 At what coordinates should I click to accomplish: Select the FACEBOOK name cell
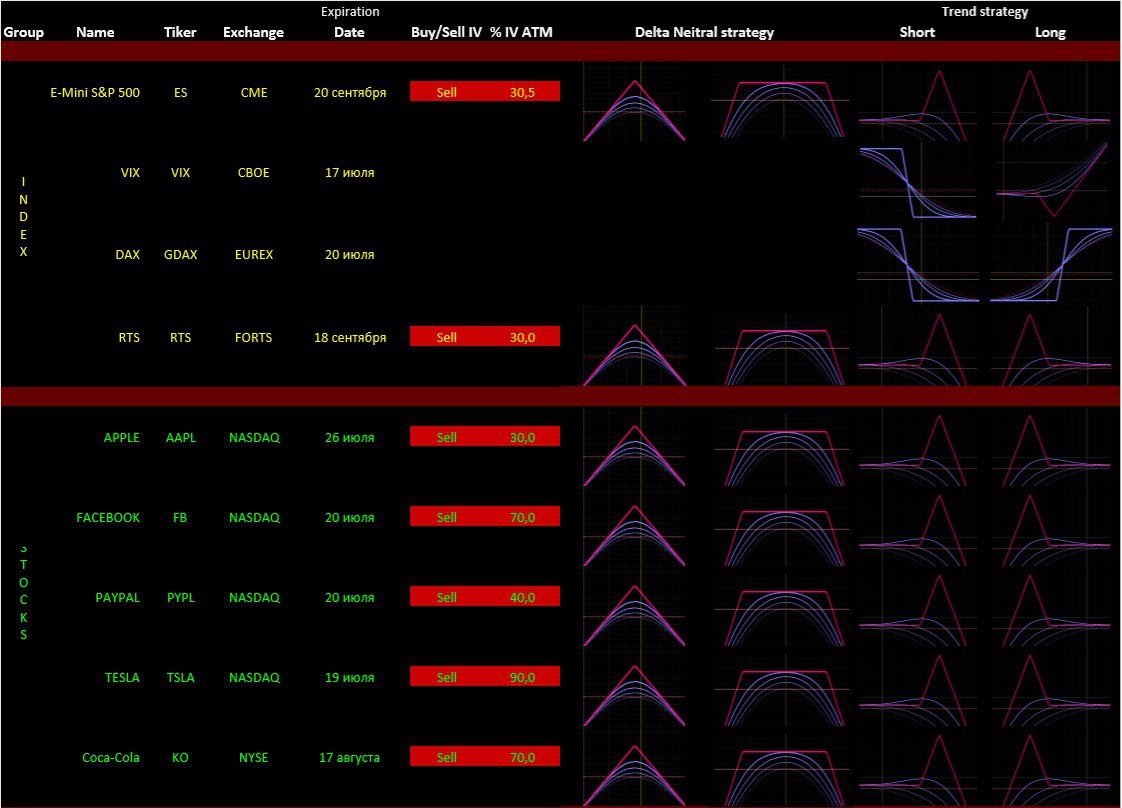[108, 517]
